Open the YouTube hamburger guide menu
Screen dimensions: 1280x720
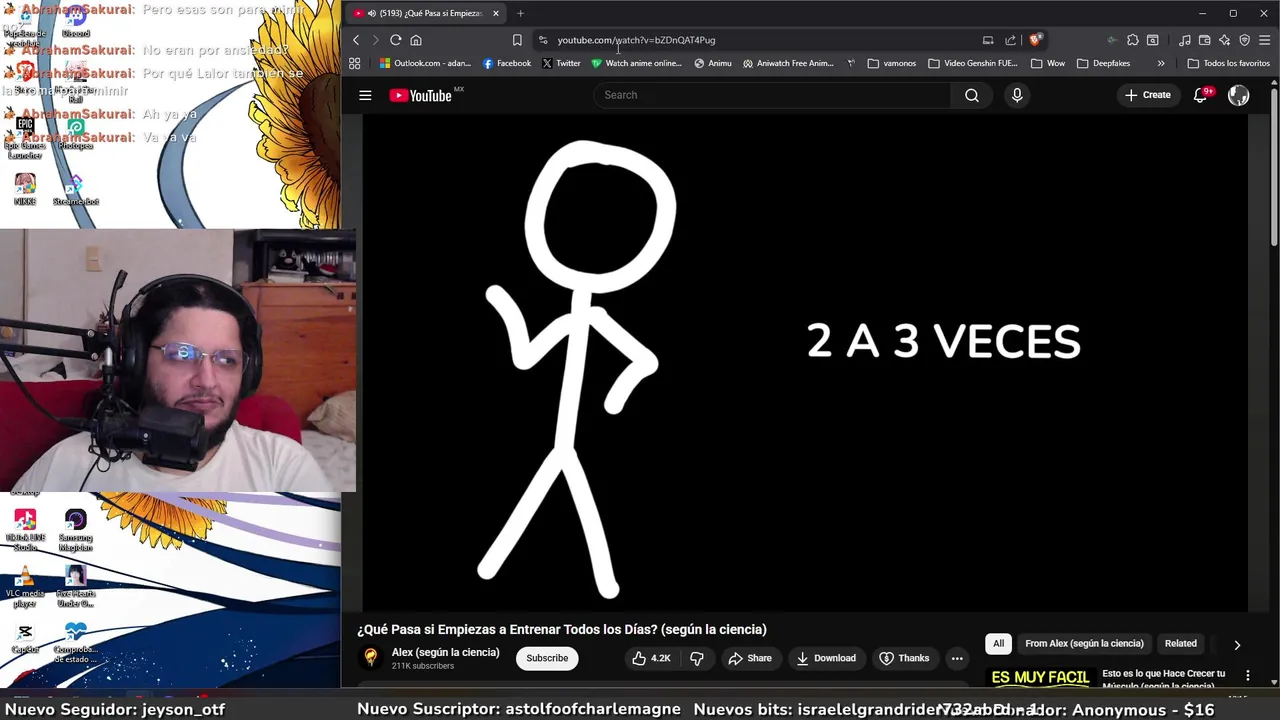[365, 95]
